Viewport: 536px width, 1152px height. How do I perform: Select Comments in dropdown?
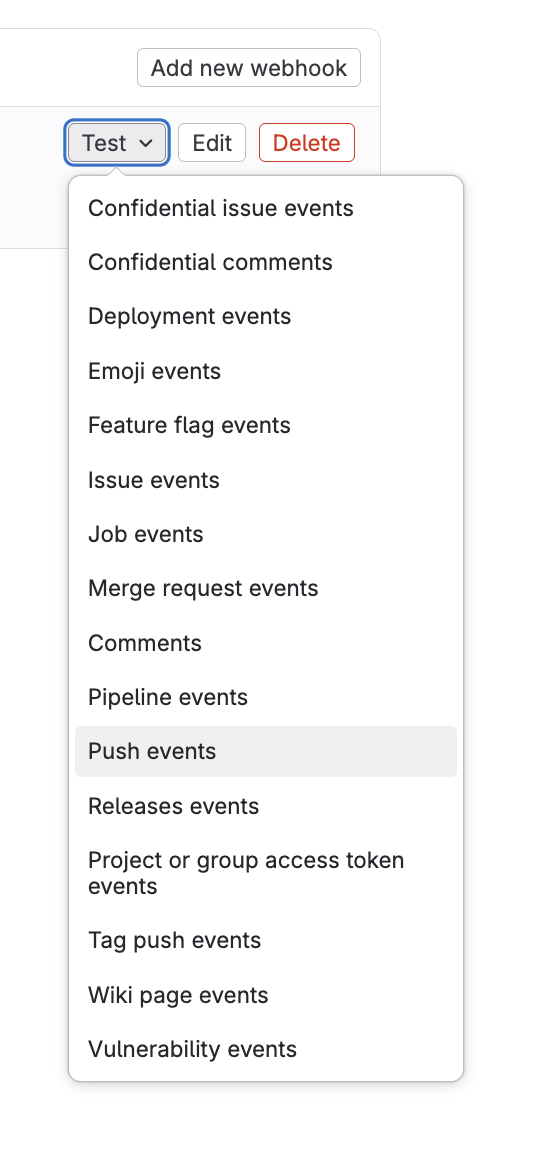[266, 643]
